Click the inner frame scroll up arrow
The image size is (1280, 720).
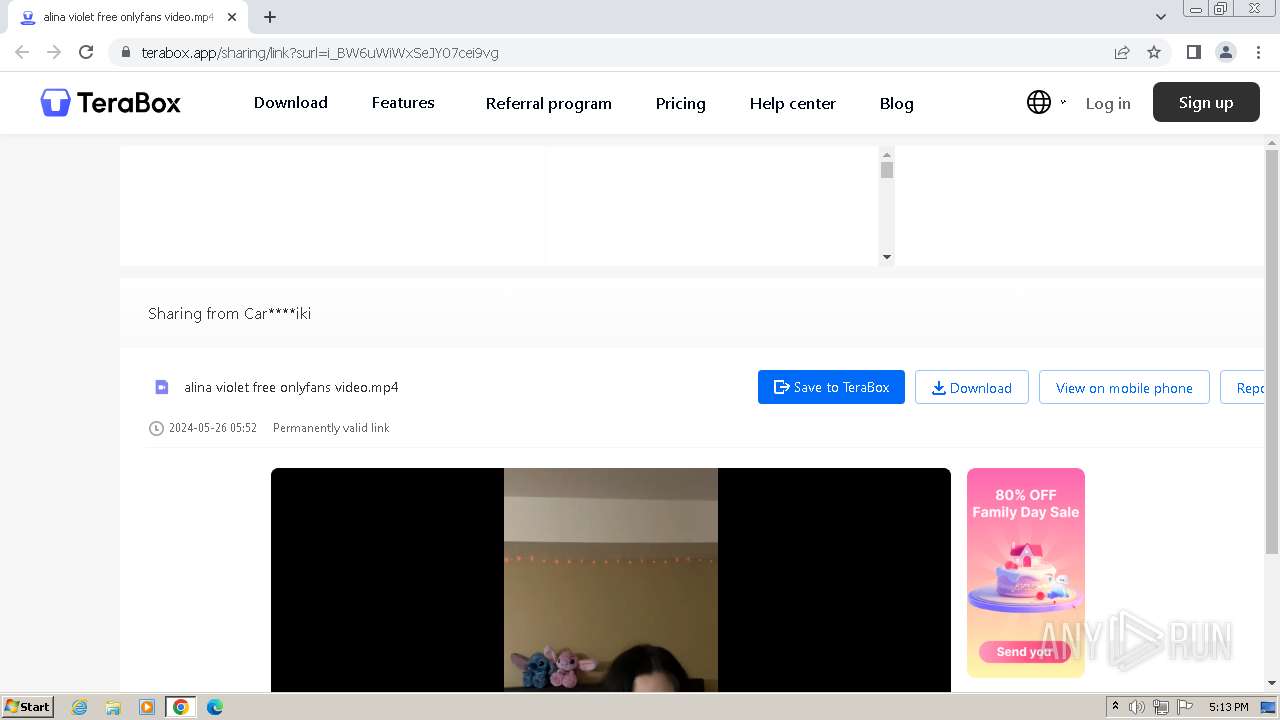[886, 155]
